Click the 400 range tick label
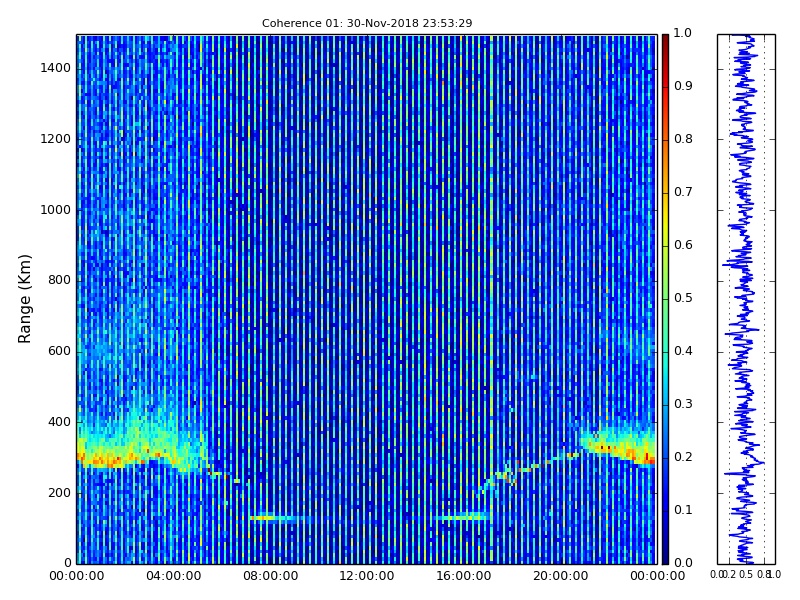The width and height of the screenshot is (800, 600). point(59,422)
